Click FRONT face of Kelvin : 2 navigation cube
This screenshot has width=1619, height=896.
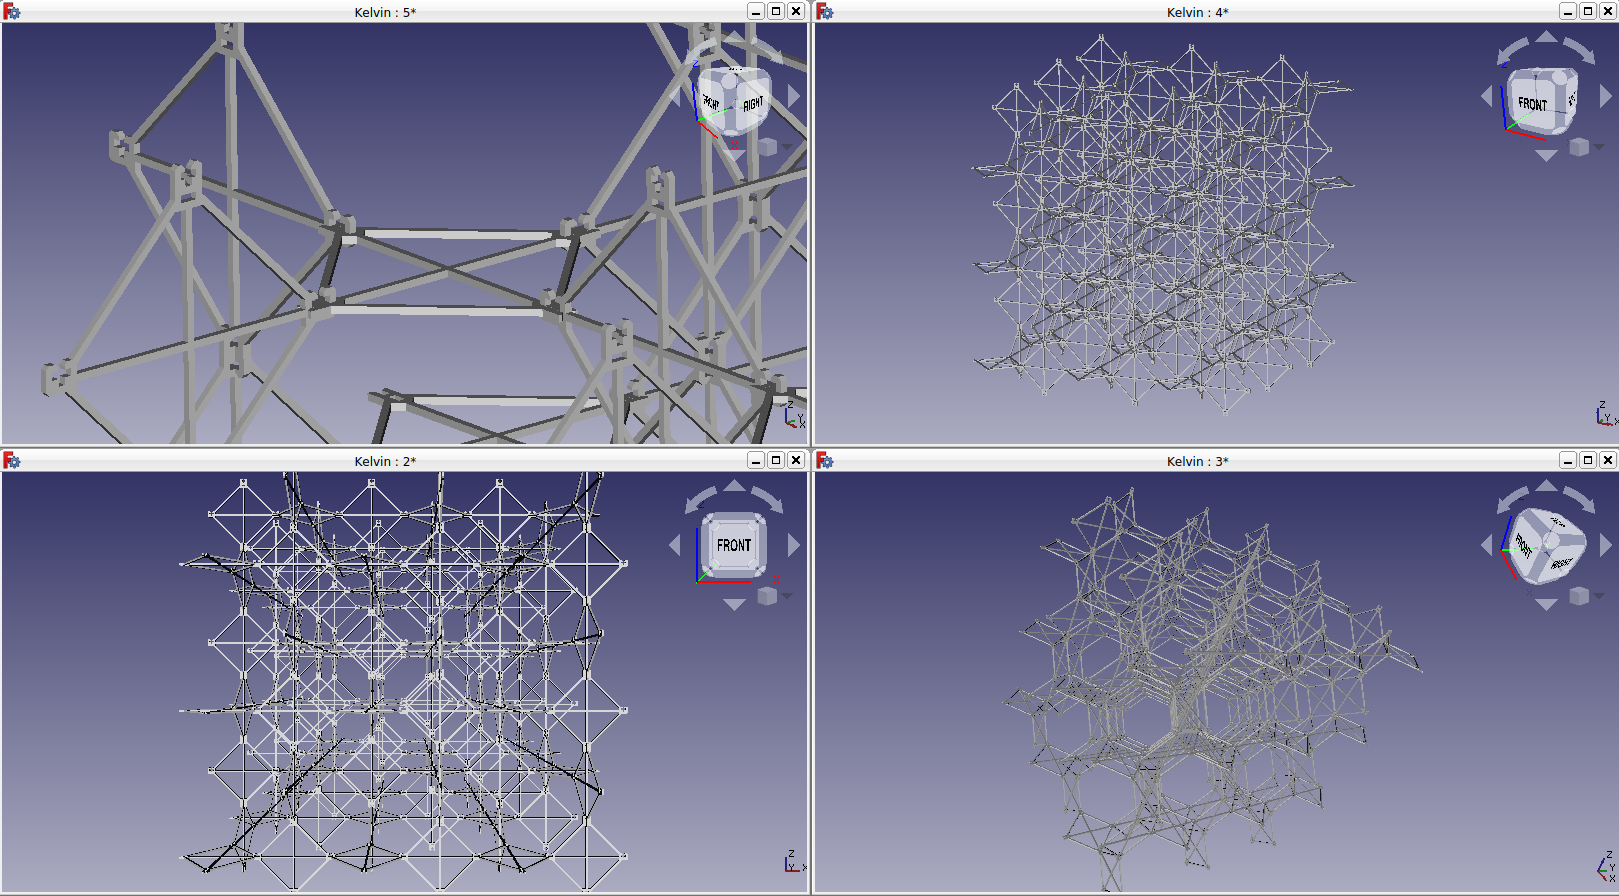733,545
